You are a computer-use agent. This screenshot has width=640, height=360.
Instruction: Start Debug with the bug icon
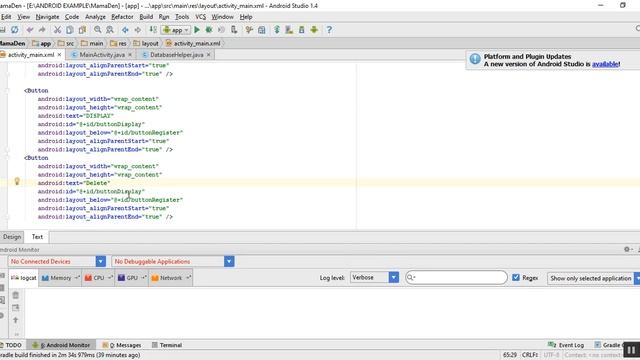209,30
